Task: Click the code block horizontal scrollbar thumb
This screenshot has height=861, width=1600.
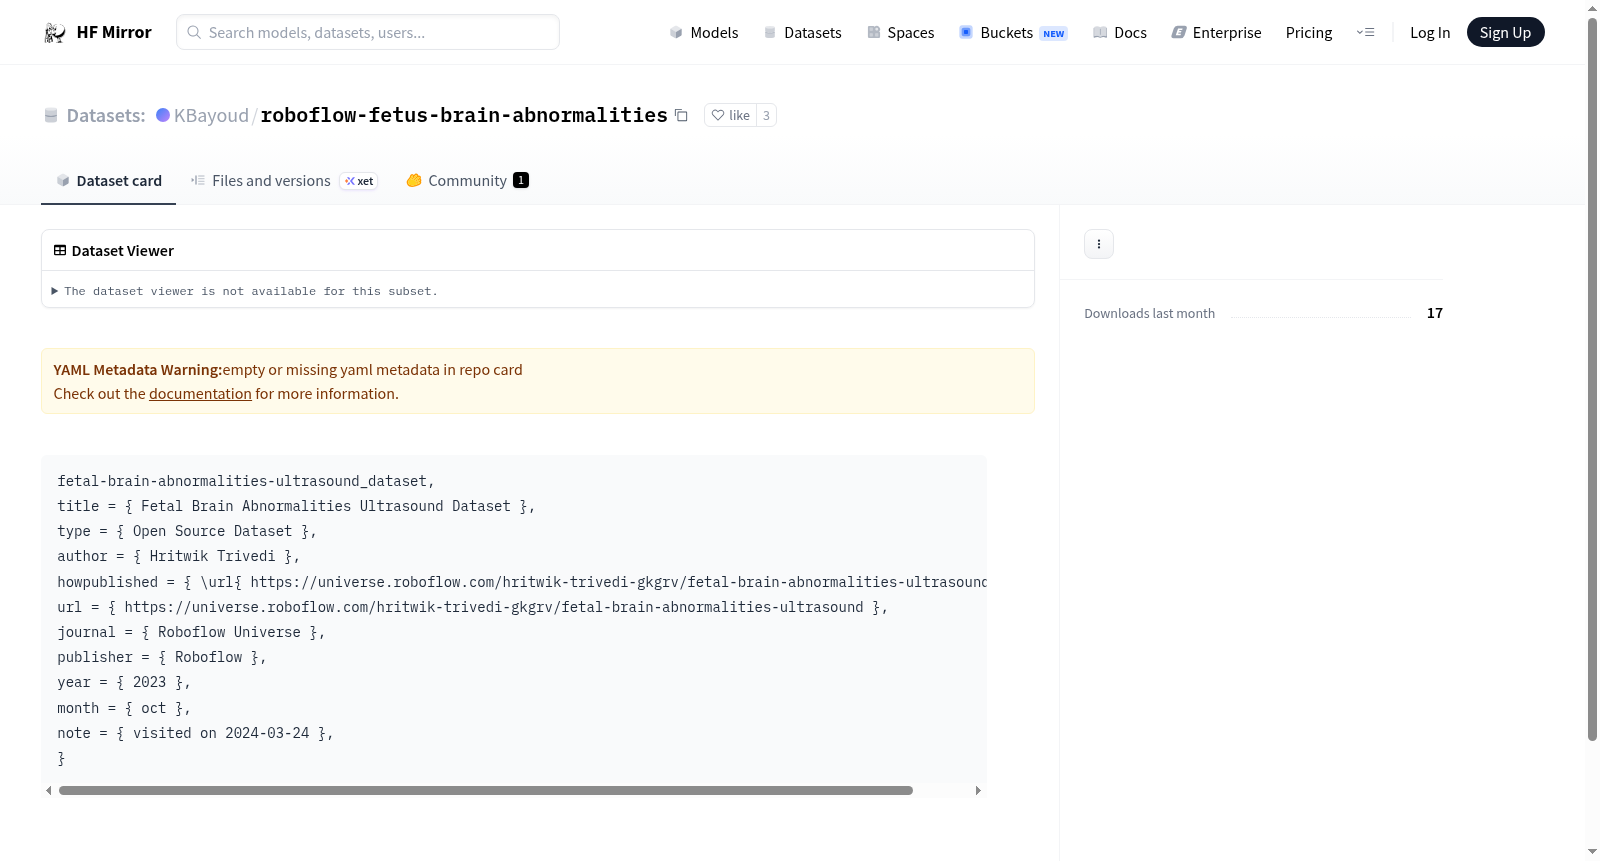Action: click(486, 790)
